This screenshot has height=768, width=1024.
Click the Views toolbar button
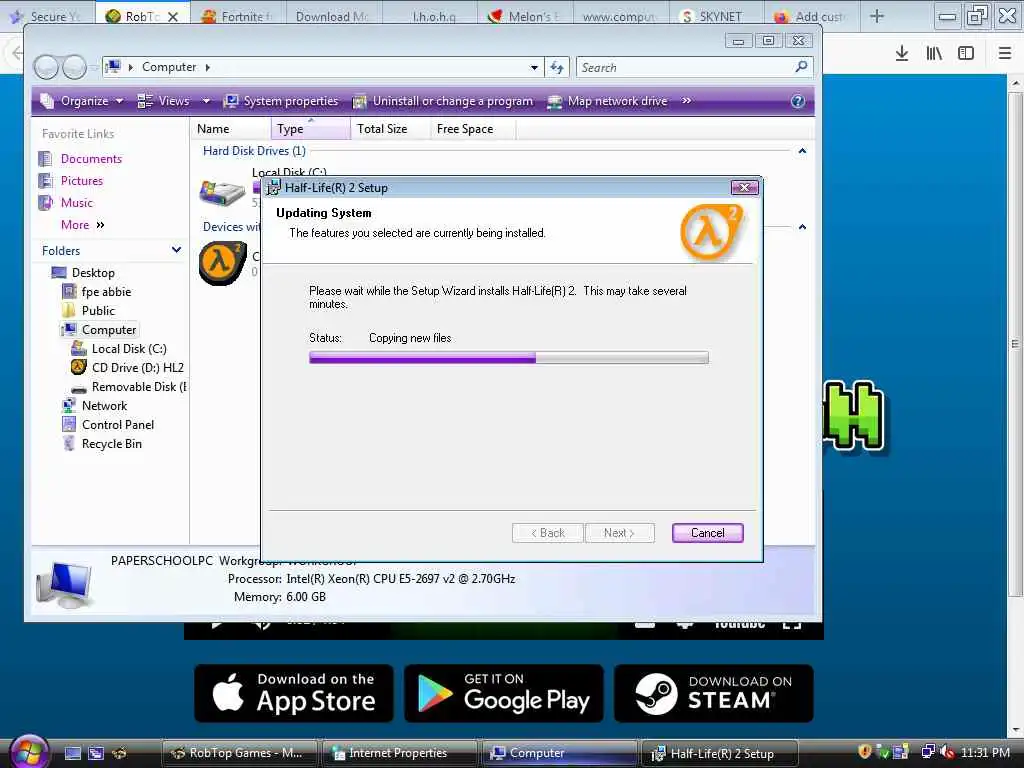(x=163, y=101)
